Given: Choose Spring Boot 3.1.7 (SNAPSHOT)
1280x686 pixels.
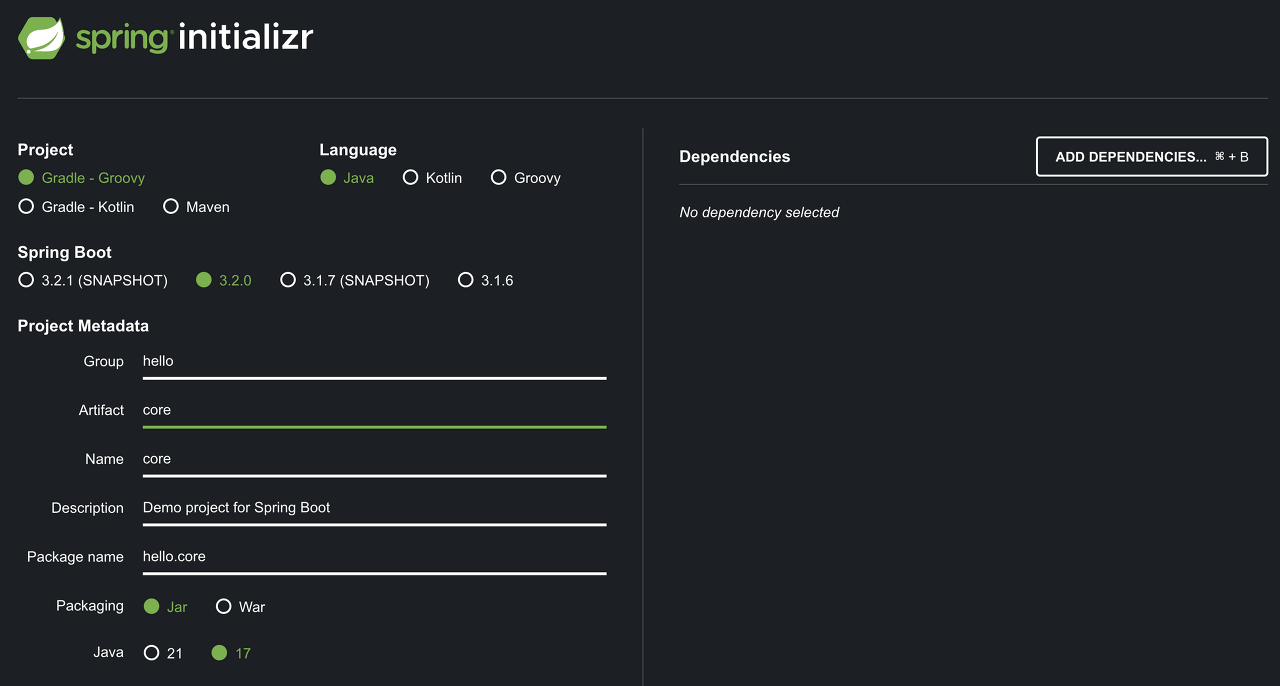Looking at the screenshot, I should click(x=355, y=281).
